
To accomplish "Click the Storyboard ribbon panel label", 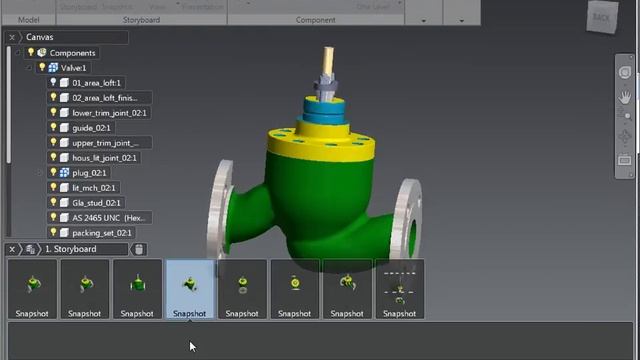I will [141, 20].
